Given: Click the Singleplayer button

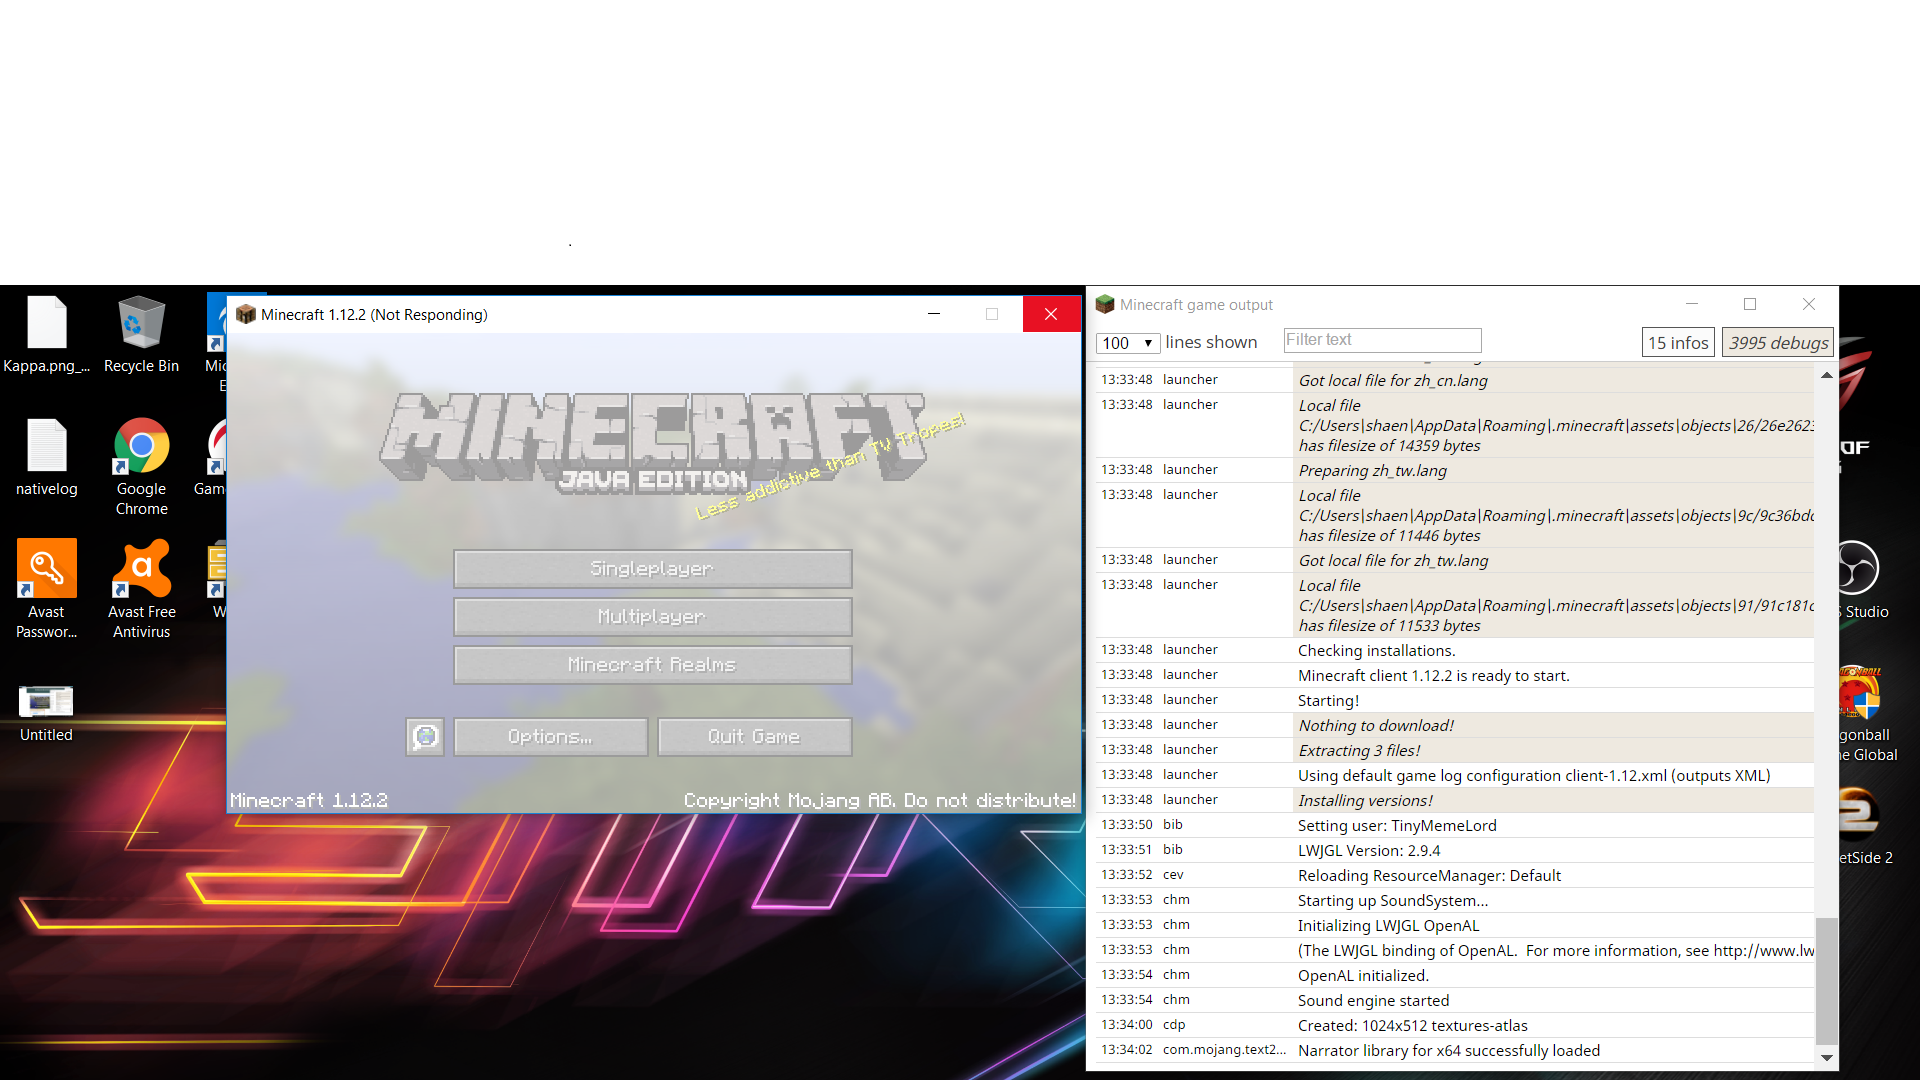Looking at the screenshot, I should click(652, 569).
